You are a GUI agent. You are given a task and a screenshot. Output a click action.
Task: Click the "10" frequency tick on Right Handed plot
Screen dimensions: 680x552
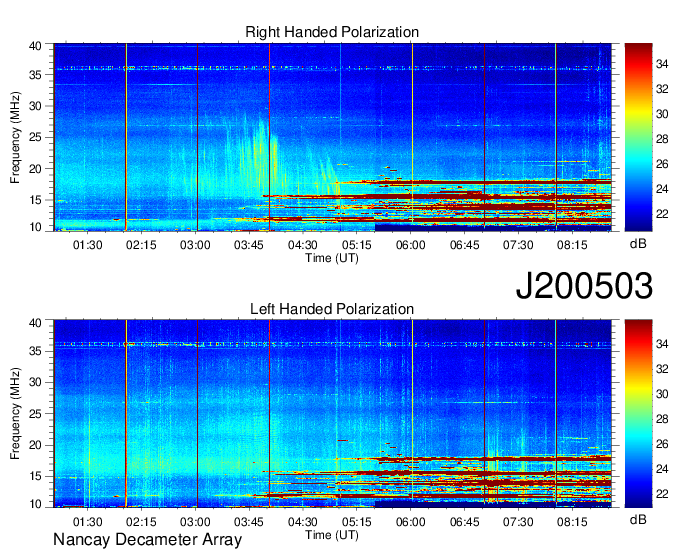[x=35, y=227]
